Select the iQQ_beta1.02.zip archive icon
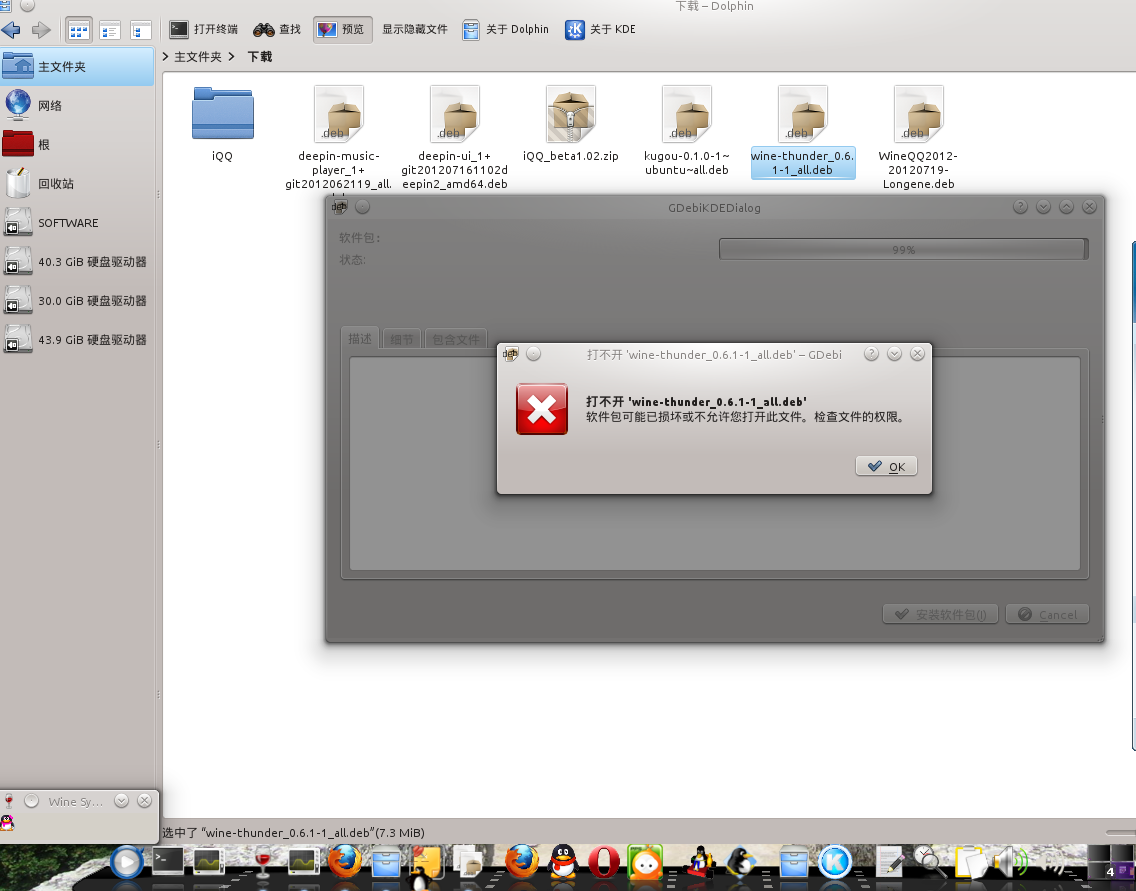This screenshot has width=1136, height=891. tap(570, 114)
